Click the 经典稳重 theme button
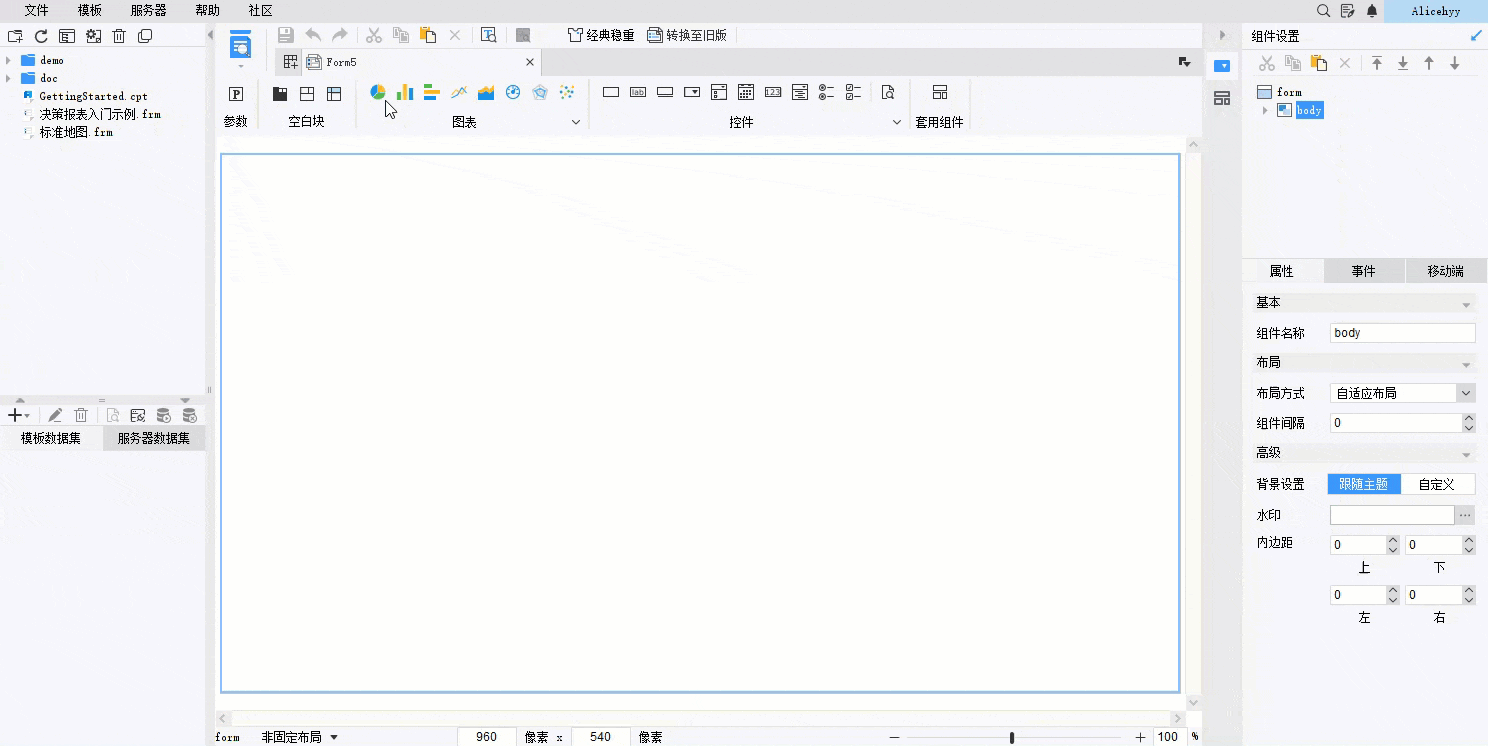 click(601, 35)
